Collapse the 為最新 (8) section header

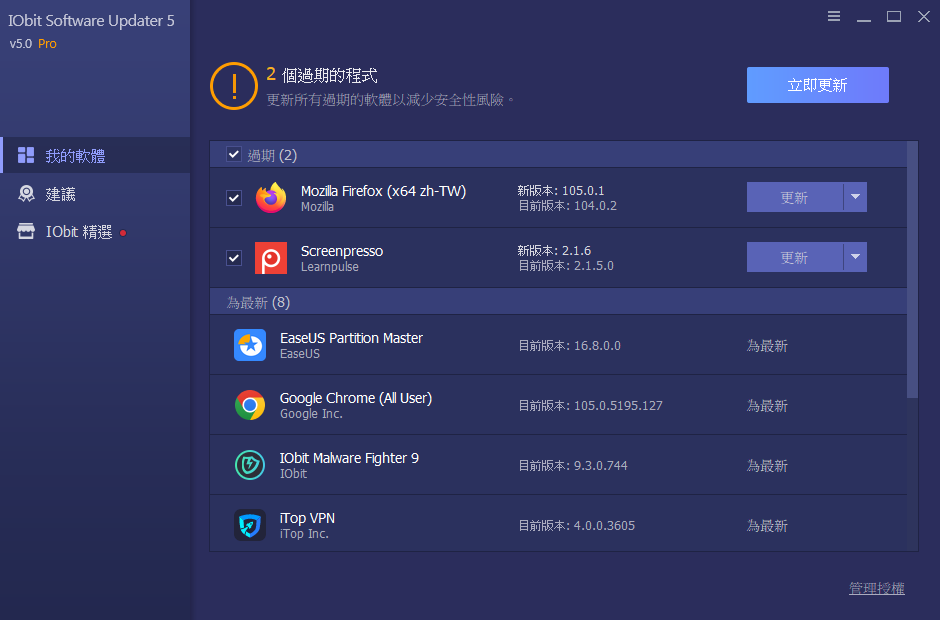558,302
